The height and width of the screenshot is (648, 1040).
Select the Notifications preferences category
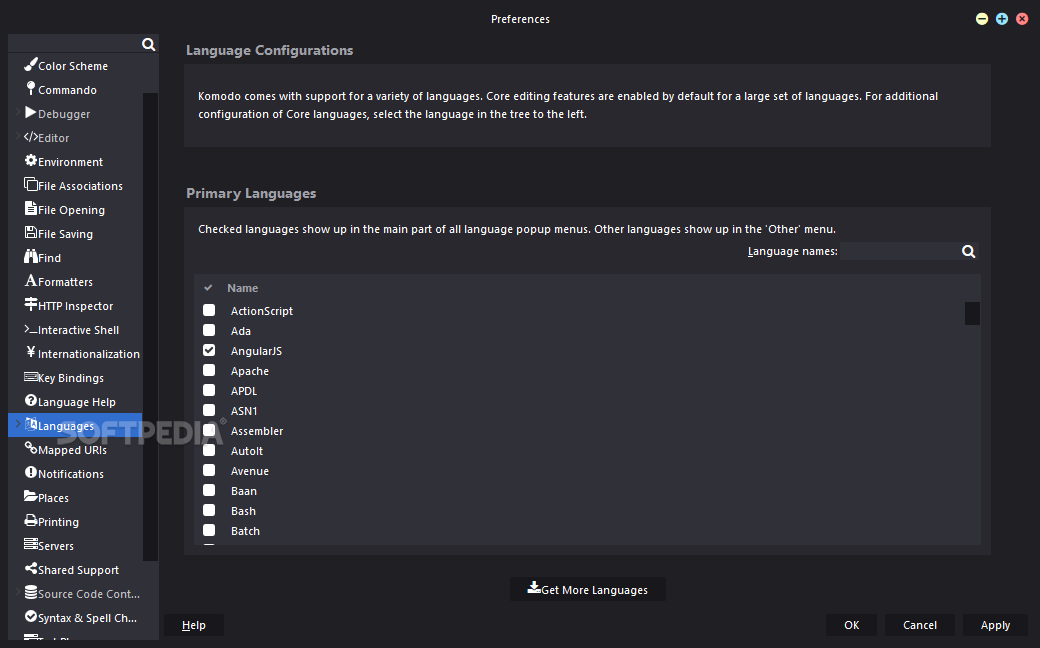[75, 474]
